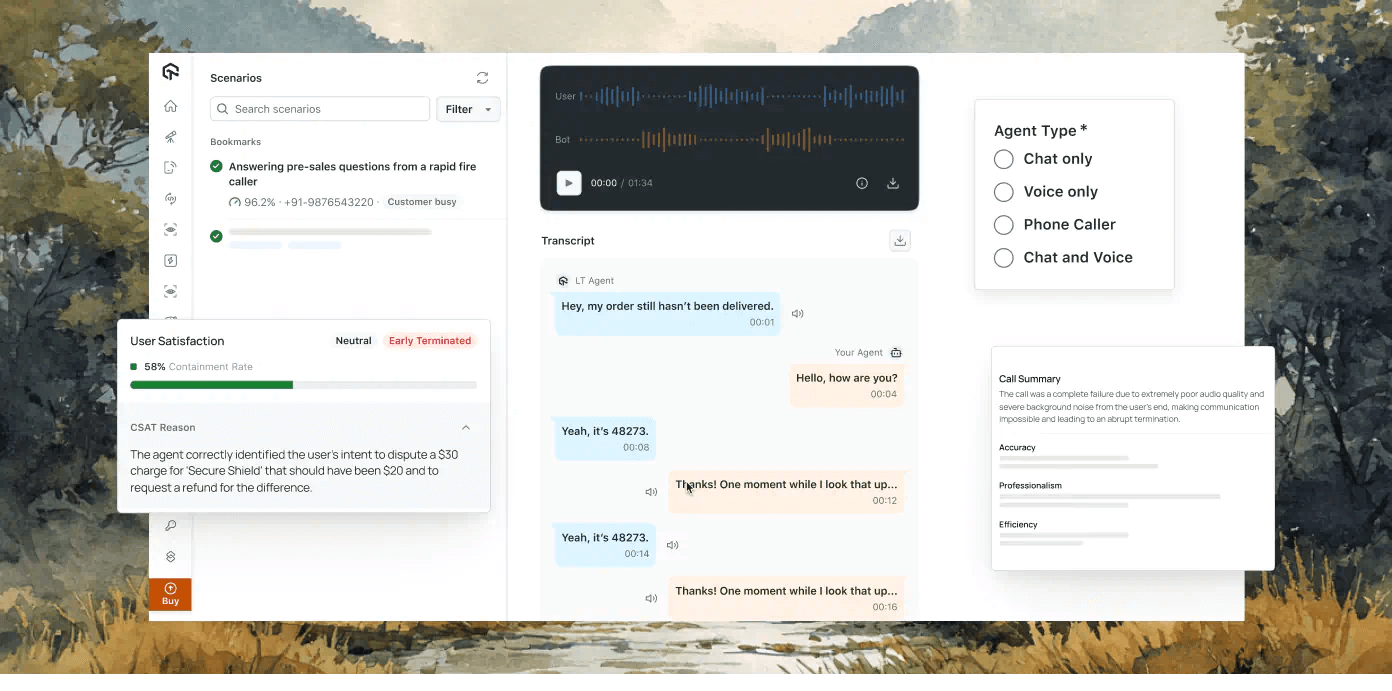Click the Call Summary heading

[1030, 379]
